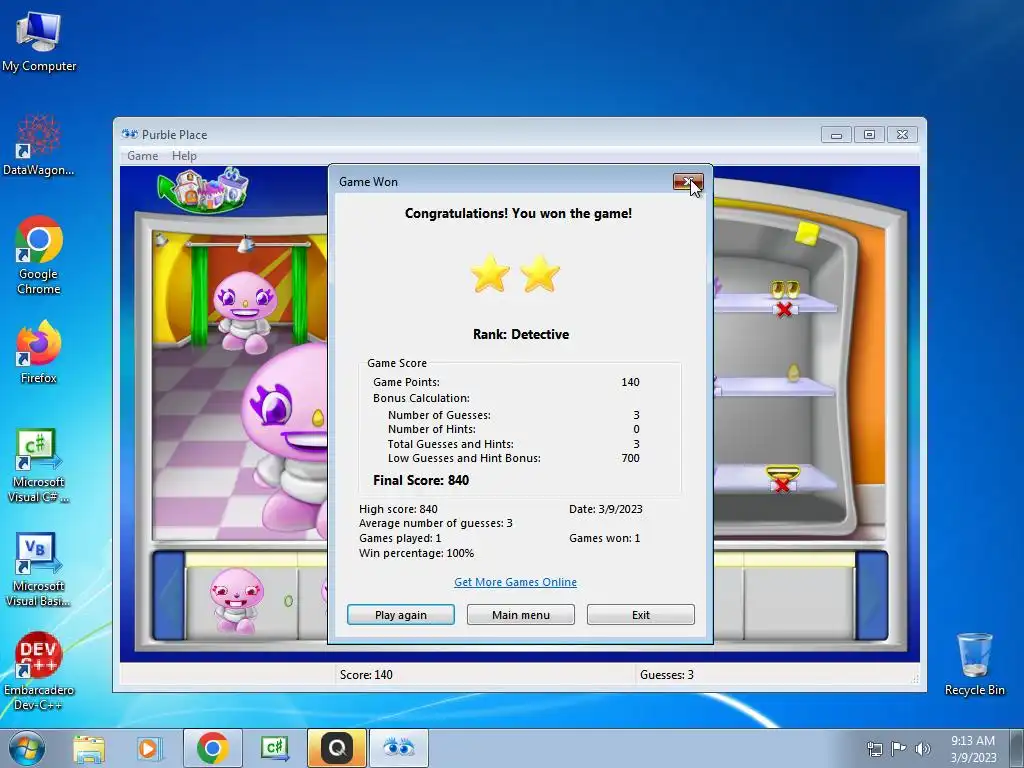Open Firefox desktop shortcut
The width and height of the screenshot is (1024, 768).
tap(39, 351)
